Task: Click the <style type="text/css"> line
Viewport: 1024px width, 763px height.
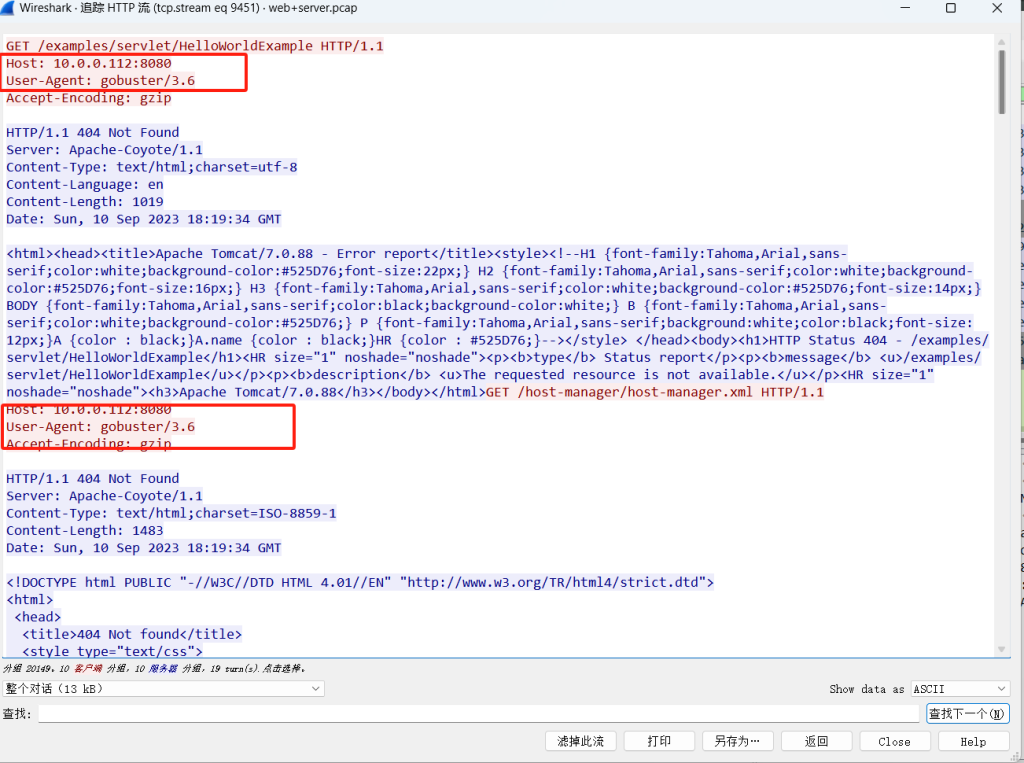Action: (112, 651)
